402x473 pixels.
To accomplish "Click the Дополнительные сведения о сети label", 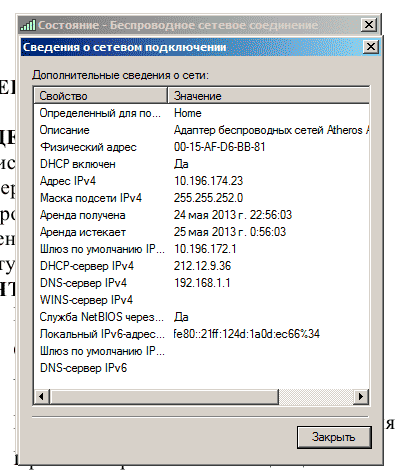I will tap(120, 75).
